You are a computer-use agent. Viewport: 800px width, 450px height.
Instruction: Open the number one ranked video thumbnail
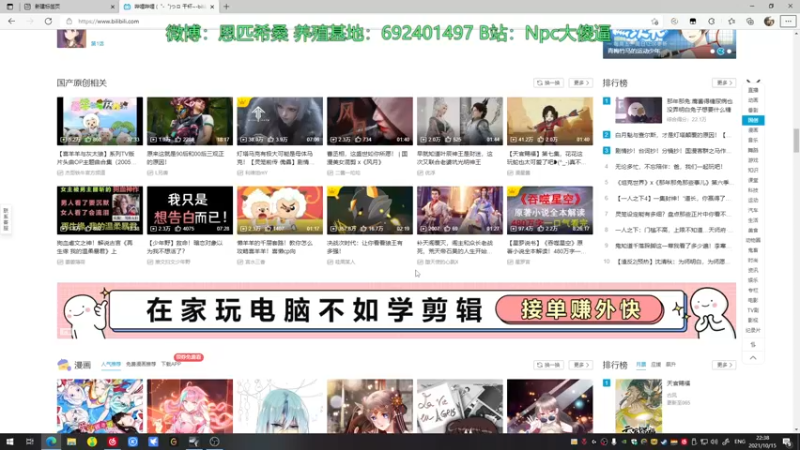tap(638, 110)
